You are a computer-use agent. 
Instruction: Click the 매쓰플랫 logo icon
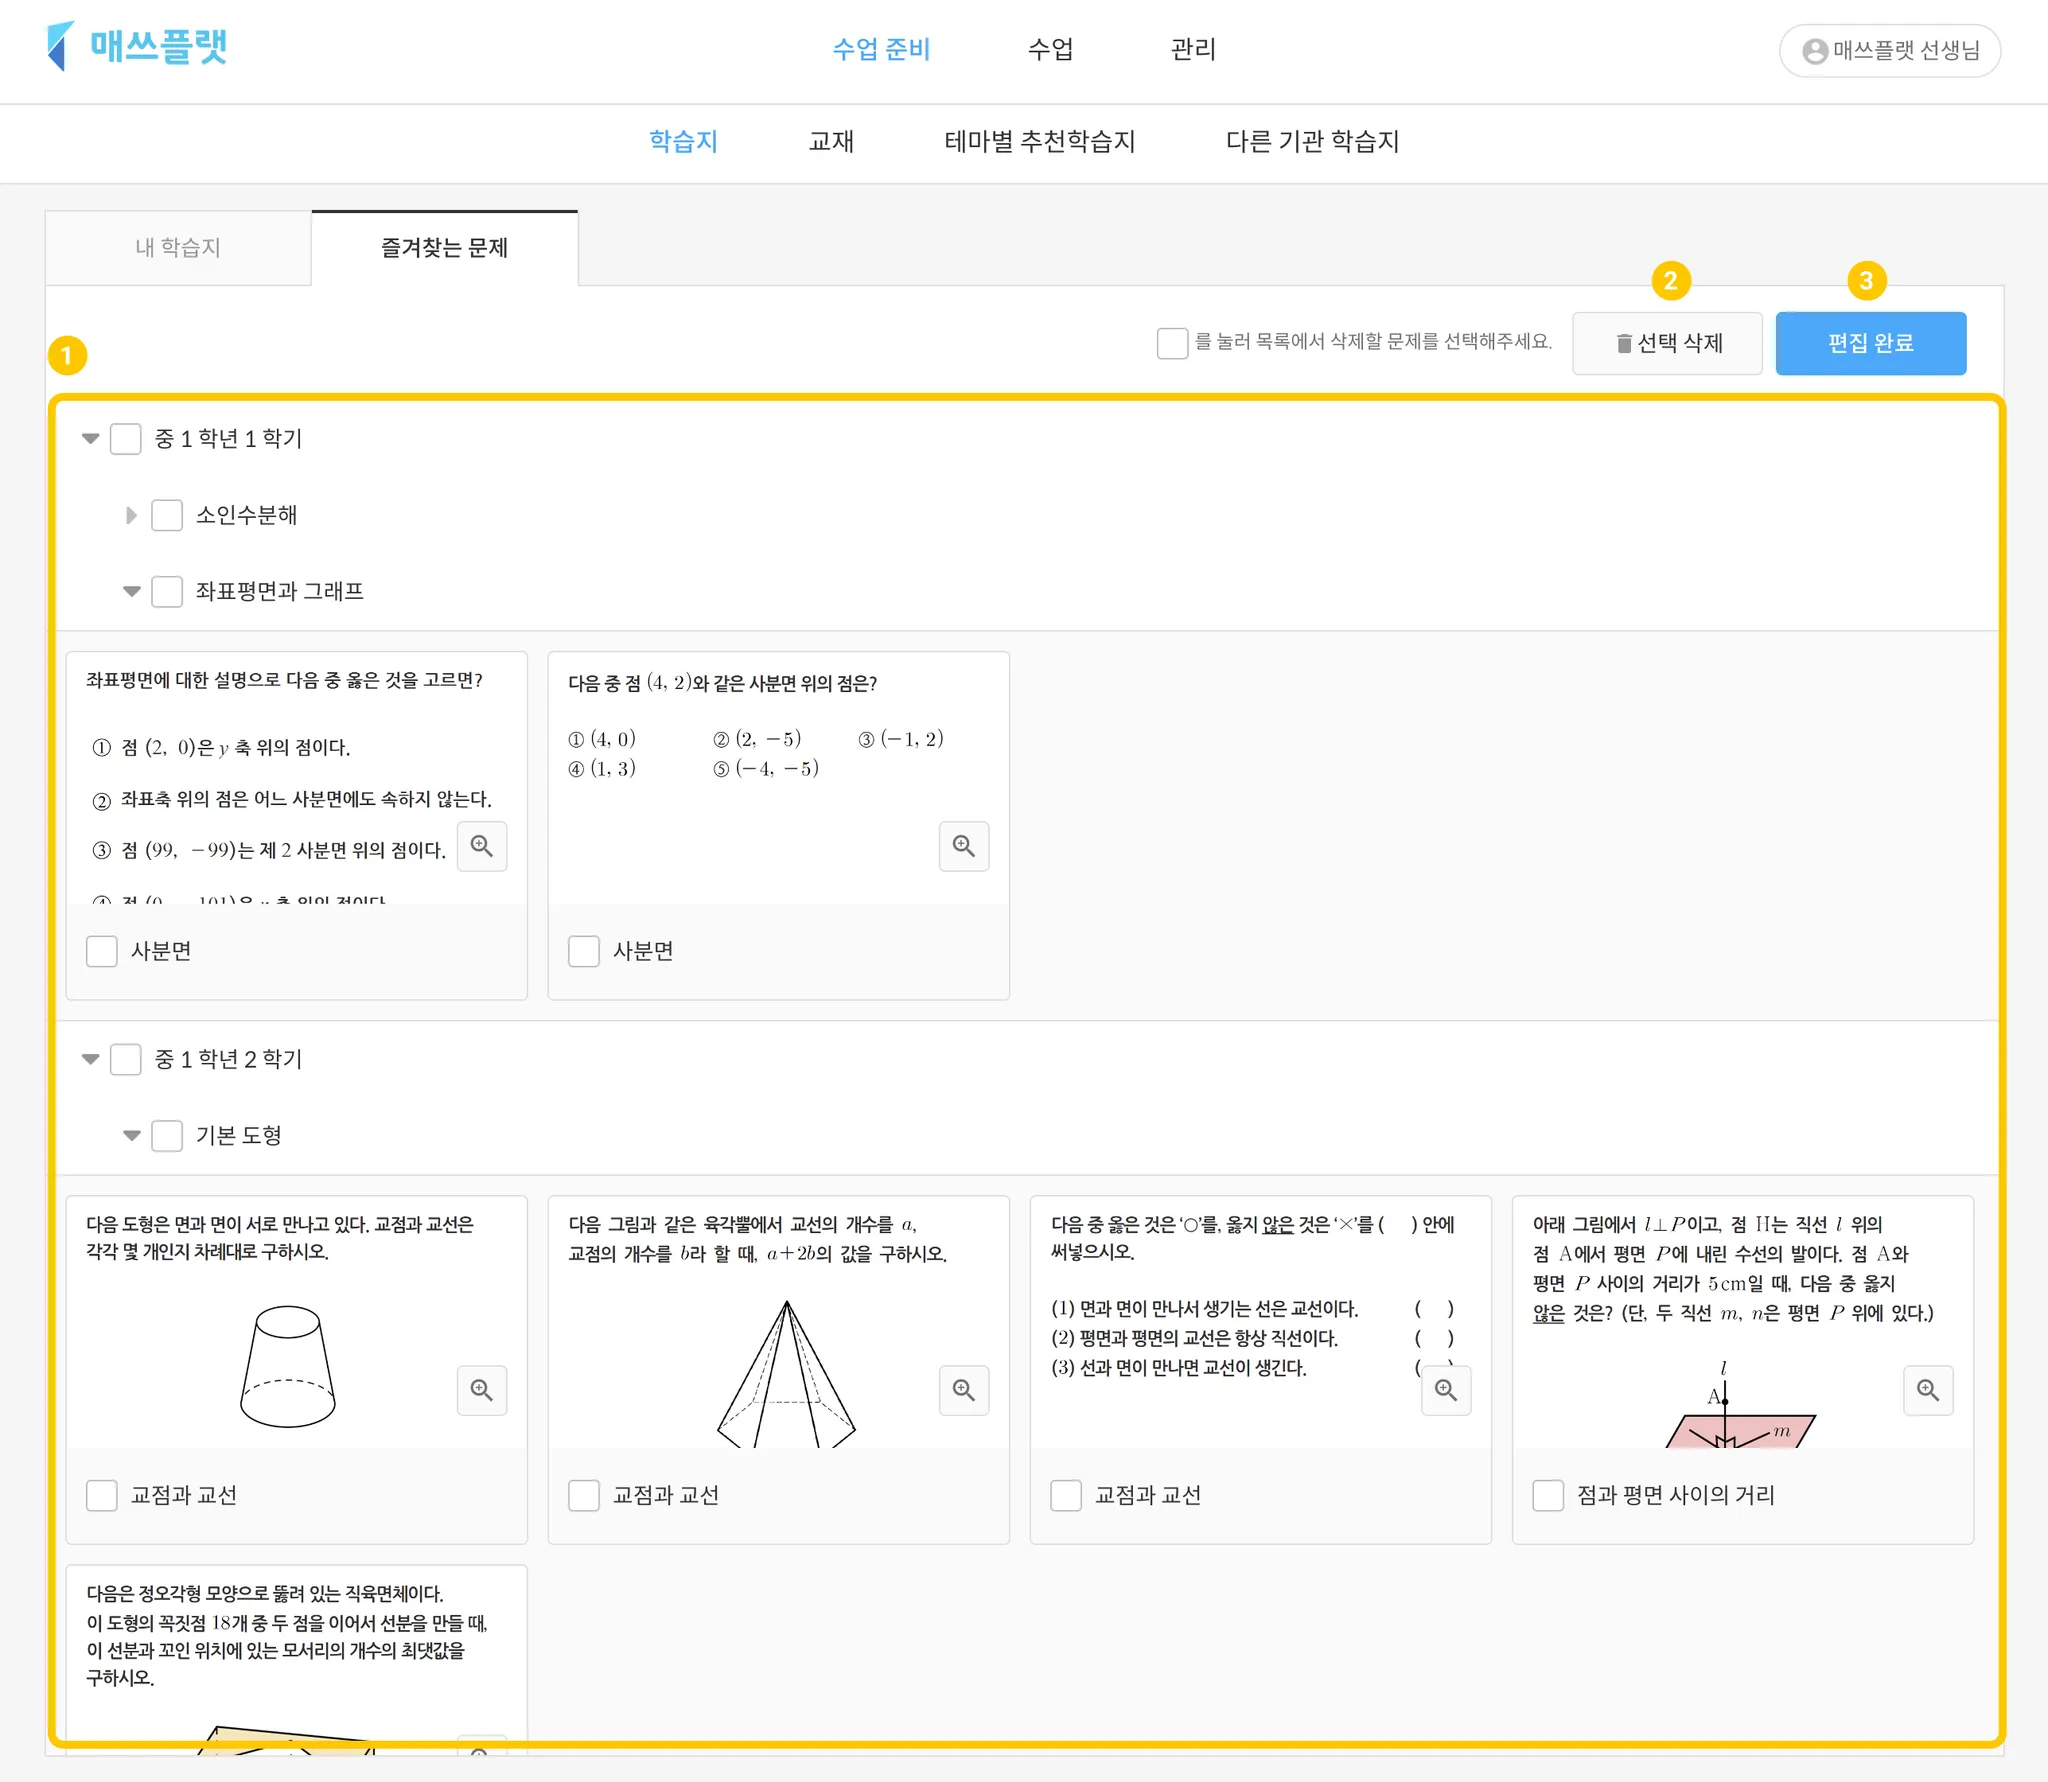60,46
